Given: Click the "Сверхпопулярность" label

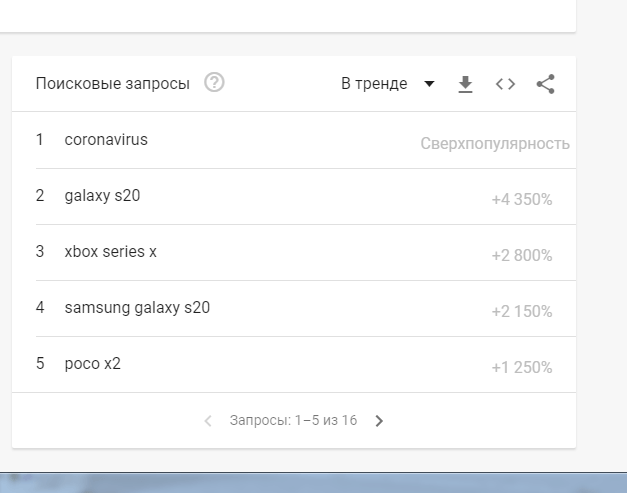Looking at the screenshot, I should pyautogui.click(x=495, y=144).
